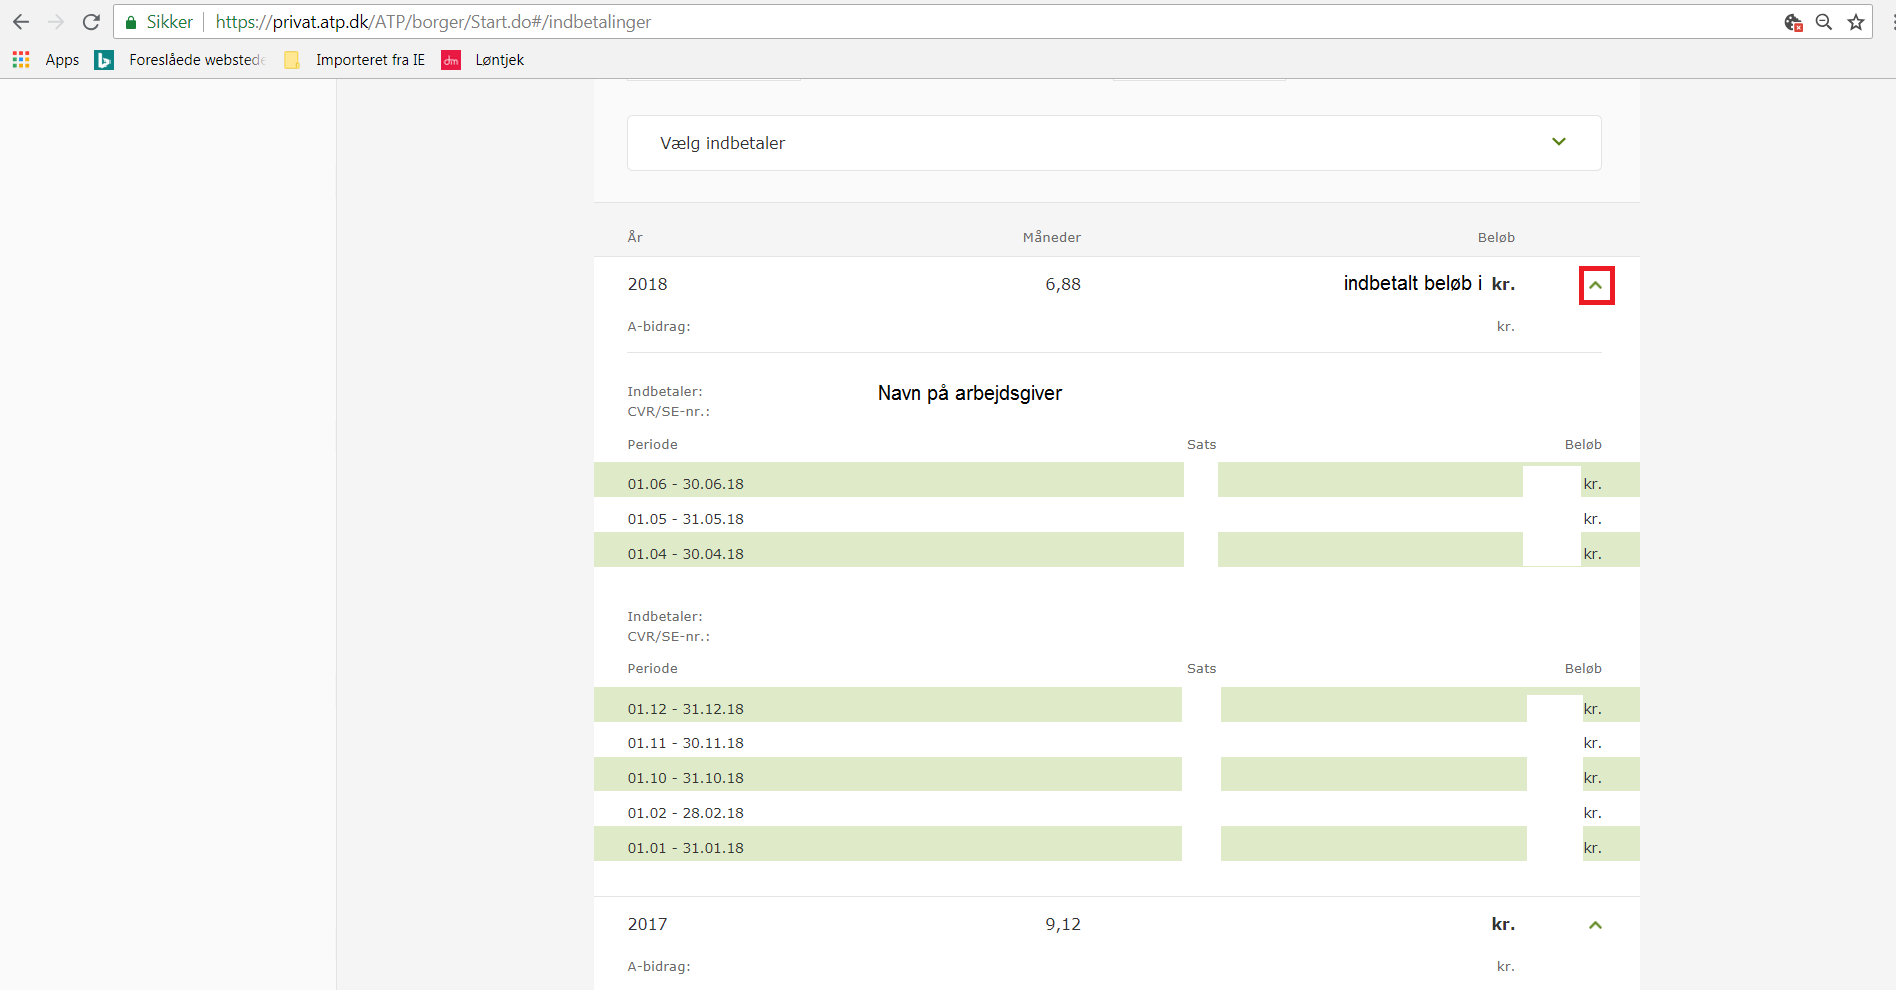The image size is (1896, 990).
Task: Collapse the 2018 year section
Action: click(1596, 286)
